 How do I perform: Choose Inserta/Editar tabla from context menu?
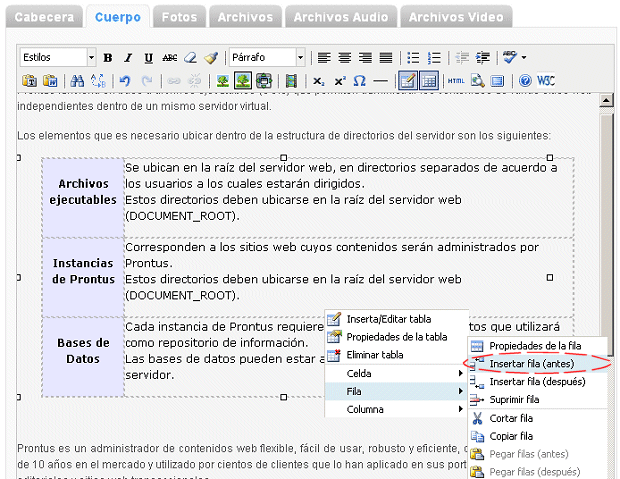click(396, 319)
